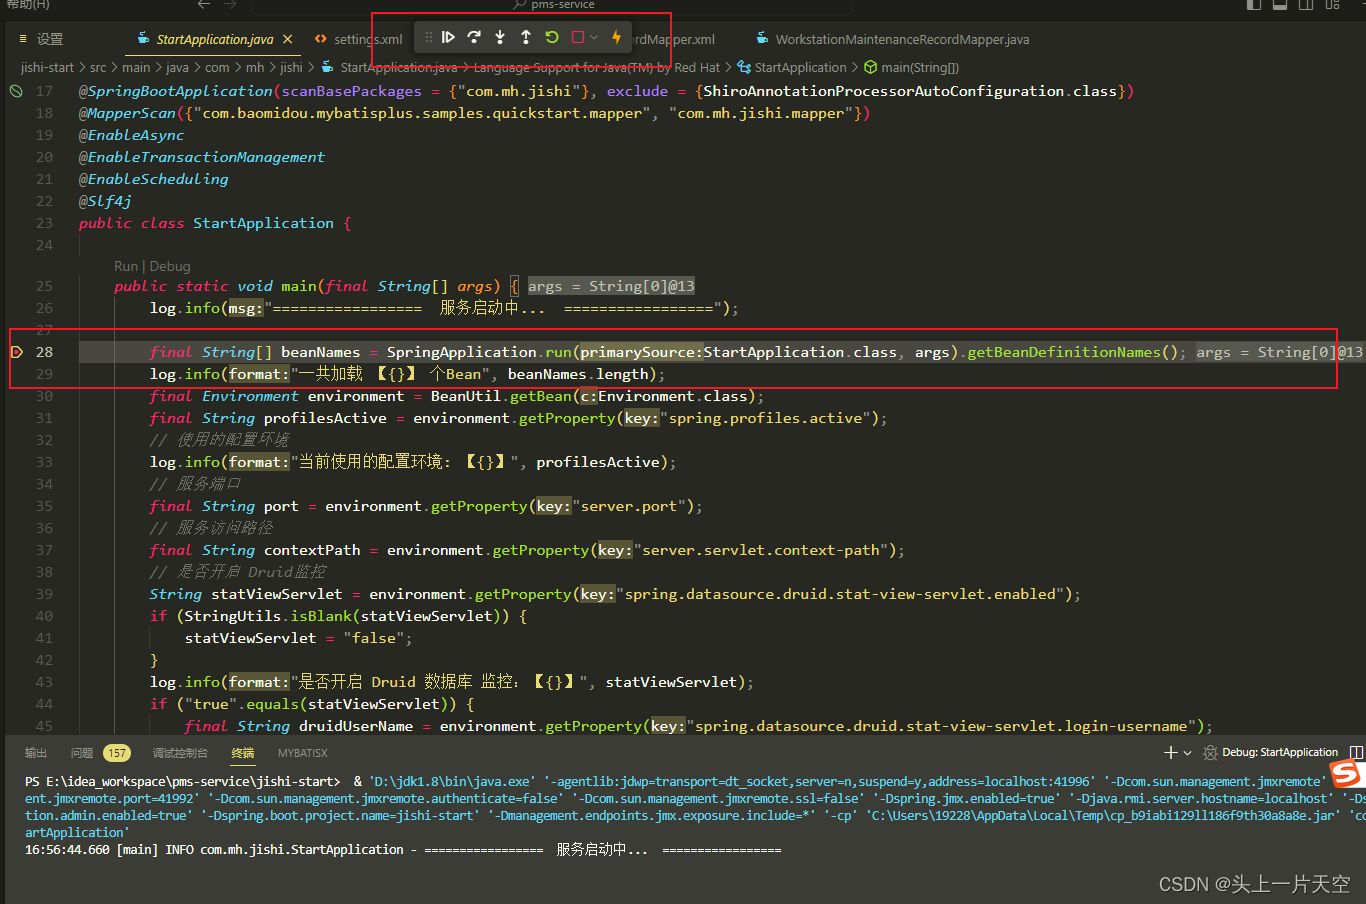Click the @EnableScheduling annotation
The width and height of the screenshot is (1366, 904).
point(154,179)
